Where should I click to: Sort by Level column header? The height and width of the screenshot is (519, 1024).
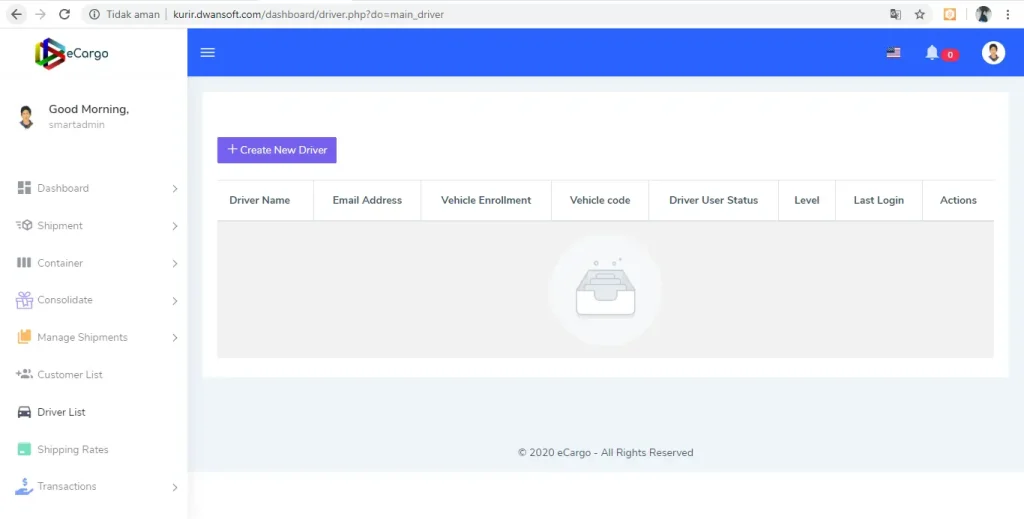807,200
